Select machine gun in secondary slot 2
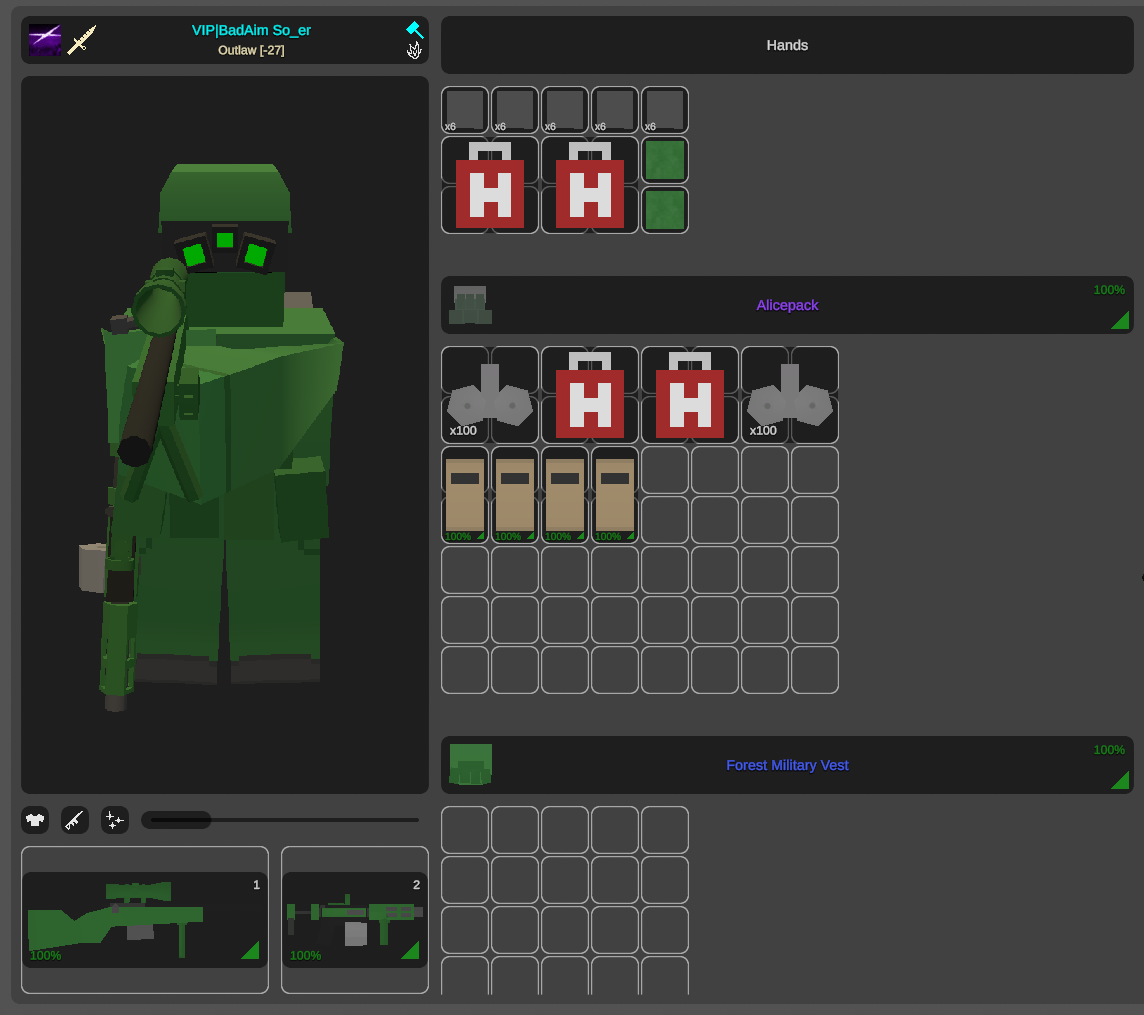Image resolution: width=1144 pixels, height=1015 pixels. [x=355, y=920]
